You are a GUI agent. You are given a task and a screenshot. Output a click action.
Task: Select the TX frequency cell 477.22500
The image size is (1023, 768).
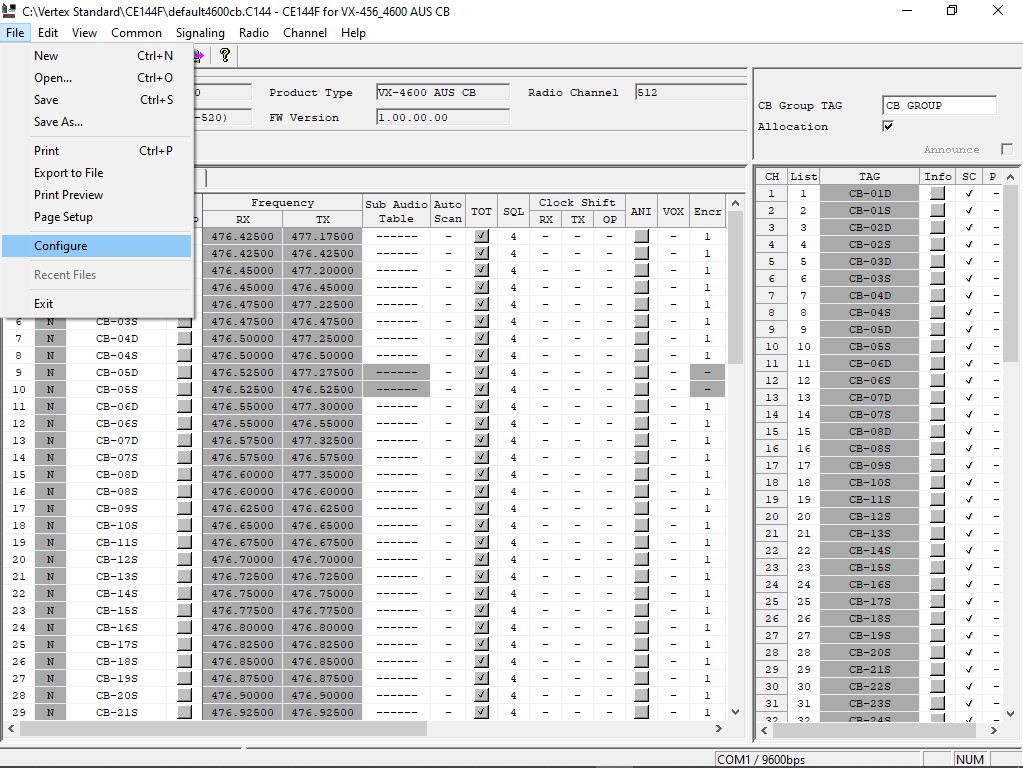click(322, 304)
